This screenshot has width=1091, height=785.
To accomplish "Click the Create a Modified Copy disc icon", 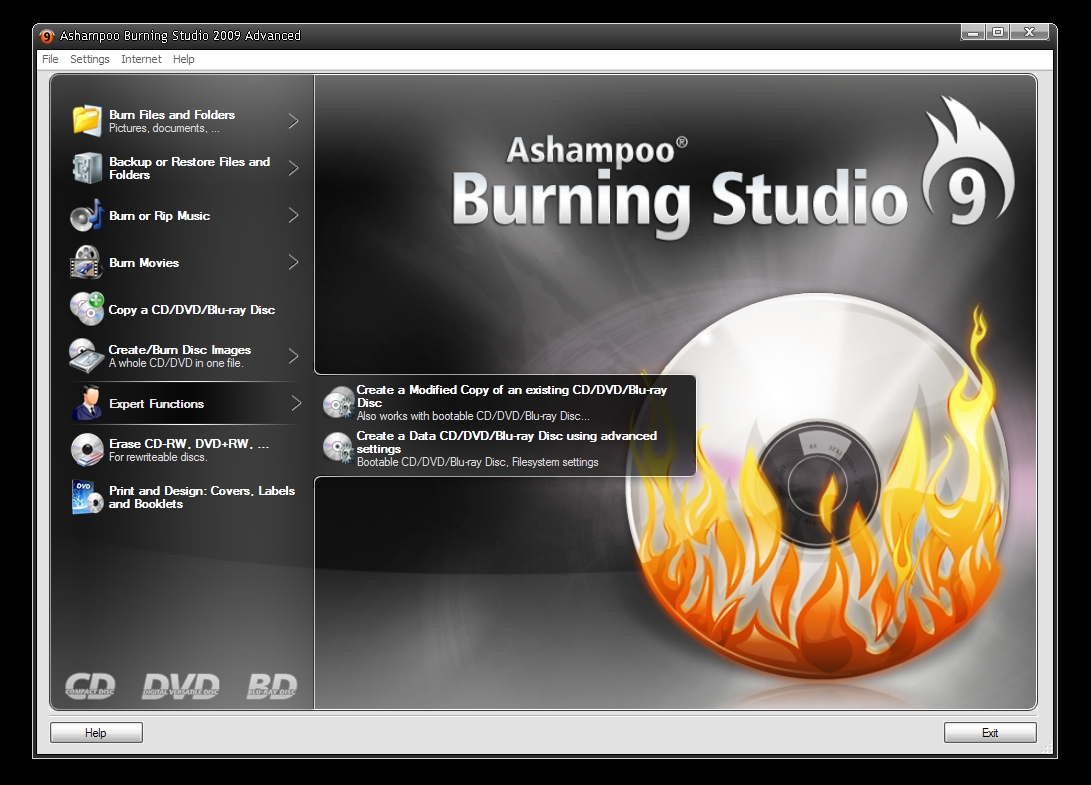I will point(339,403).
